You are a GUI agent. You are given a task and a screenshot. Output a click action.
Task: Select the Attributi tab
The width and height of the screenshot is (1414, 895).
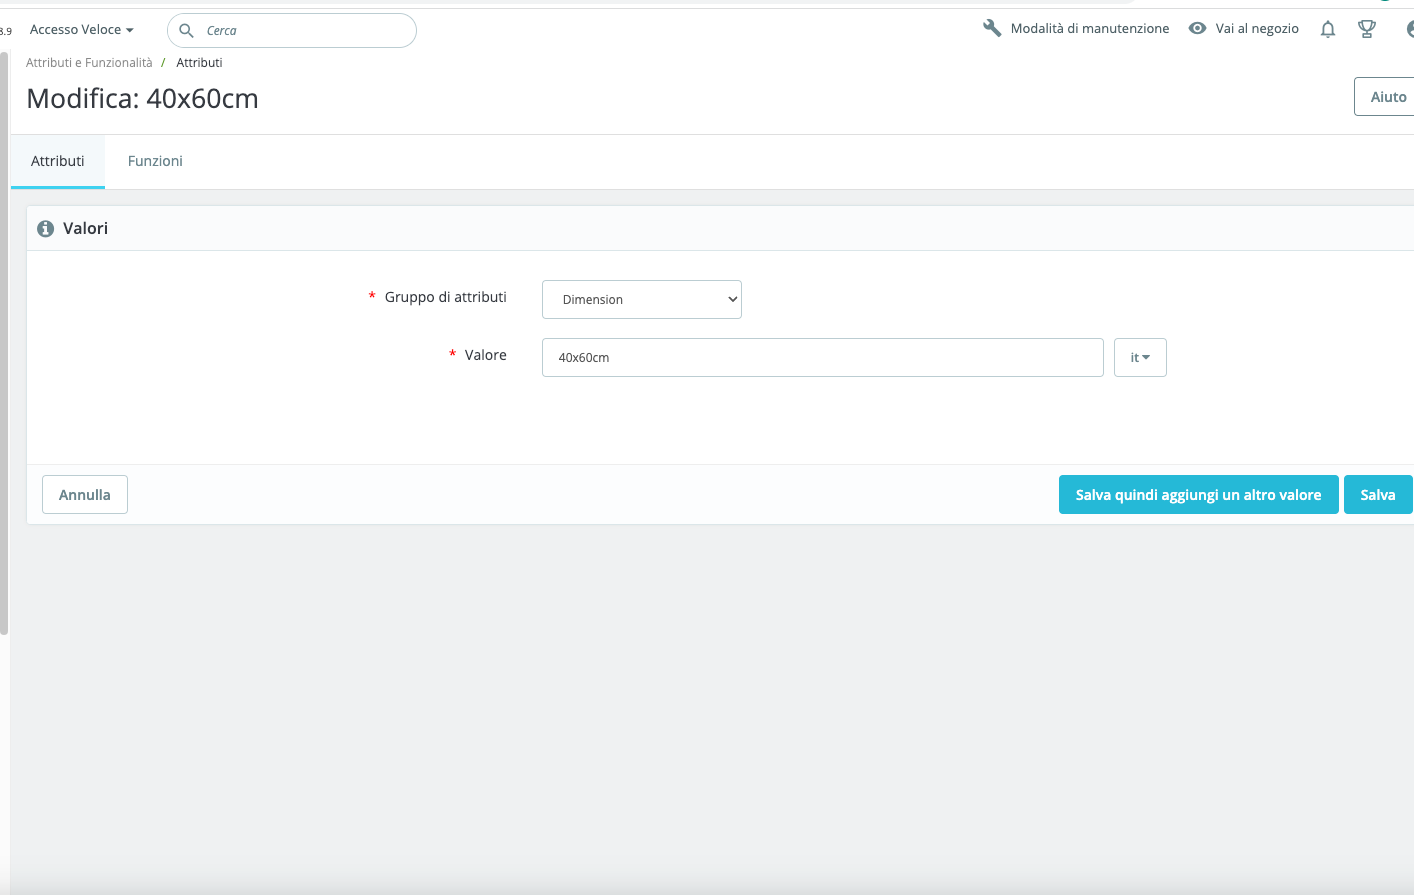pyautogui.click(x=58, y=161)
